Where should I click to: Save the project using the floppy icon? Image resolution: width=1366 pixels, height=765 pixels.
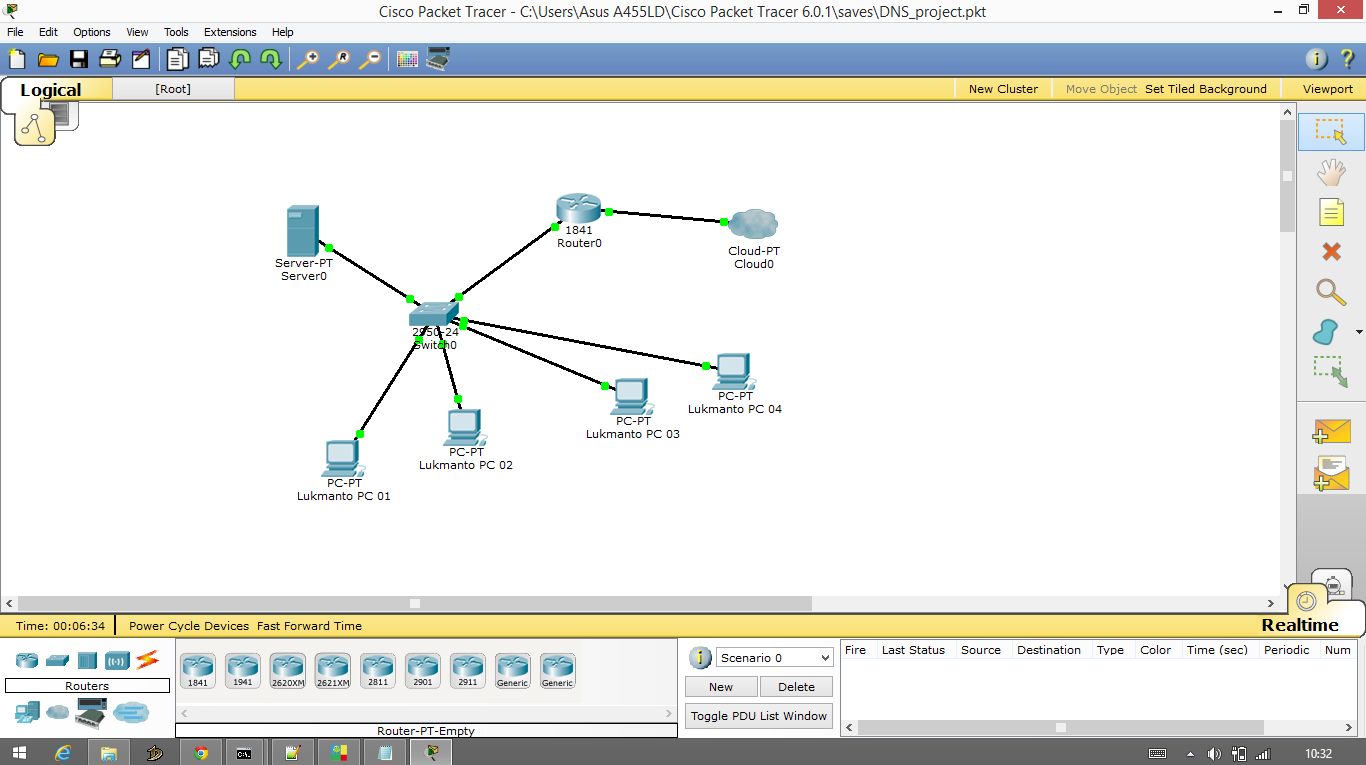tap(78, 59)
